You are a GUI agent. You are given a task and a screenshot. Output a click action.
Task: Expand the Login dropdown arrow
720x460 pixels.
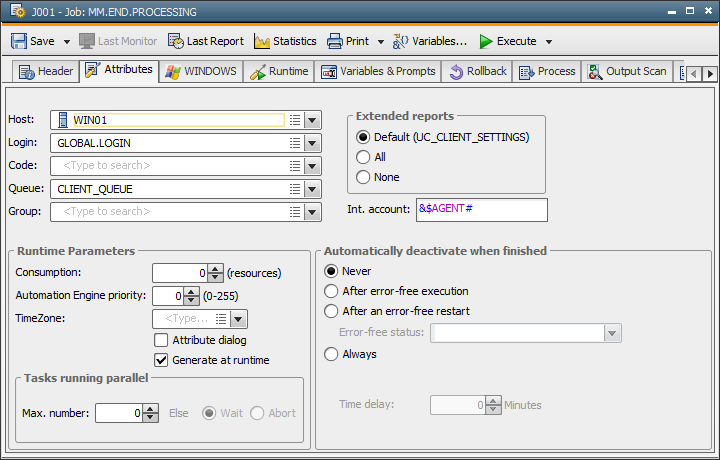point(312,143)
